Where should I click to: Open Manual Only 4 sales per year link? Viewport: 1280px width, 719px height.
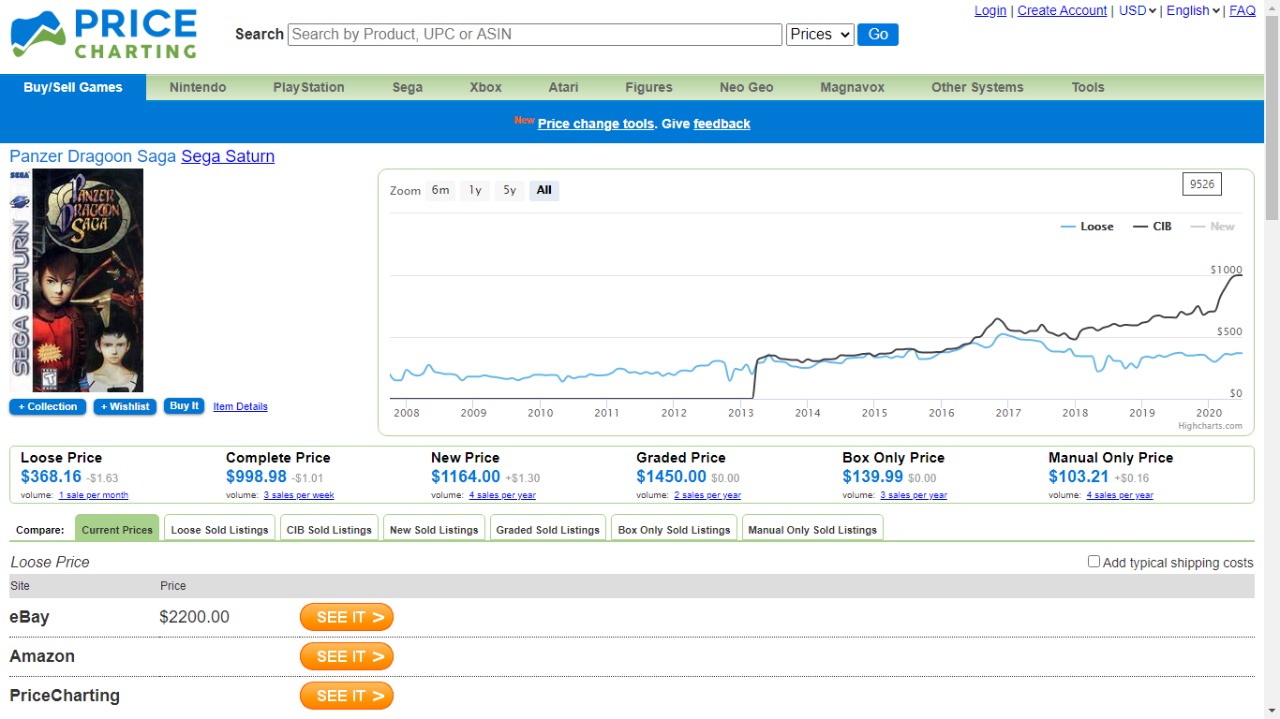coord(1120,495)
